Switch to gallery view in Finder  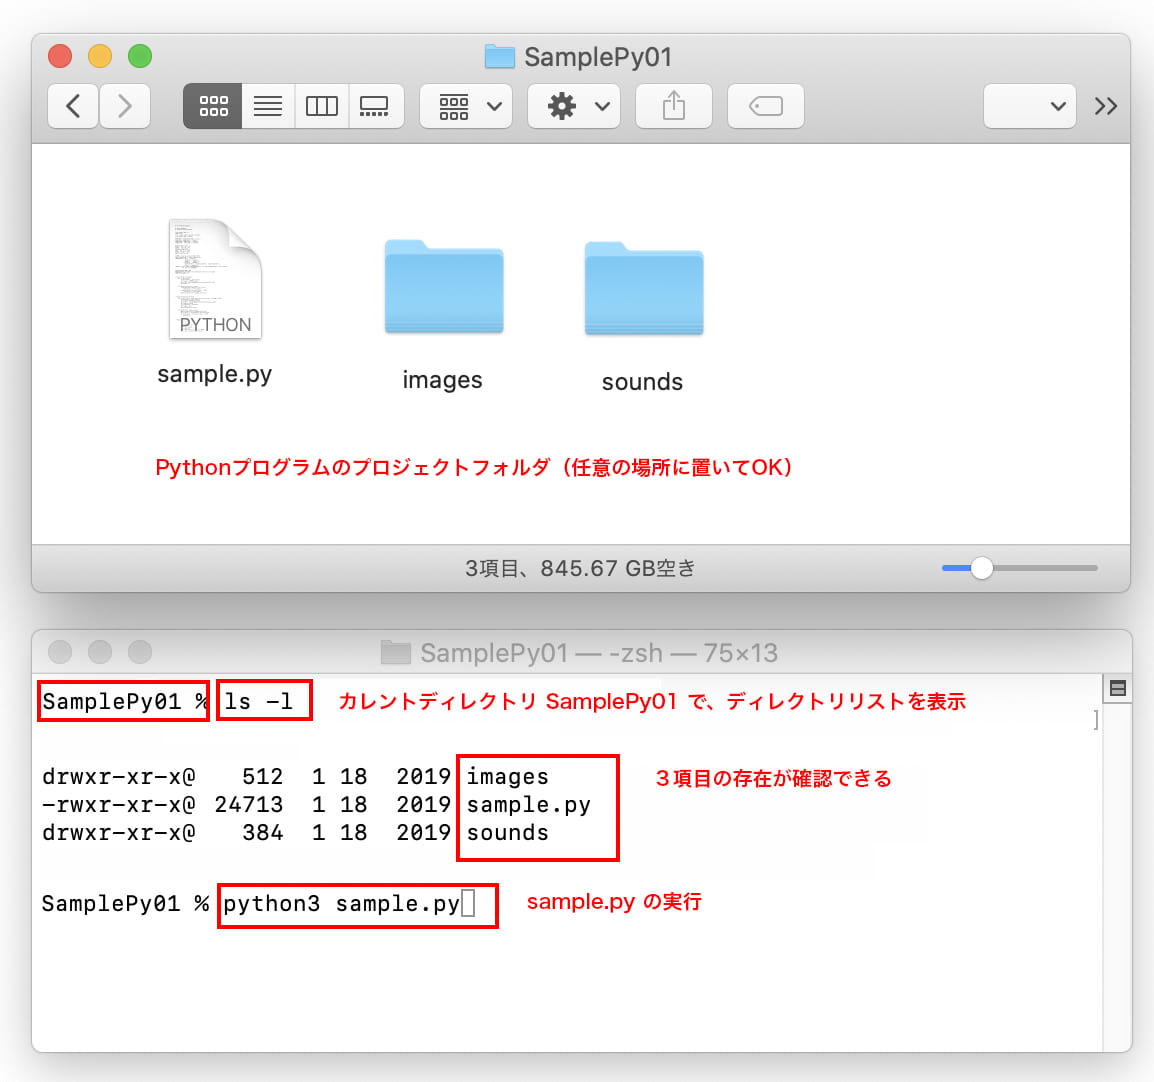tap(375, 106)
